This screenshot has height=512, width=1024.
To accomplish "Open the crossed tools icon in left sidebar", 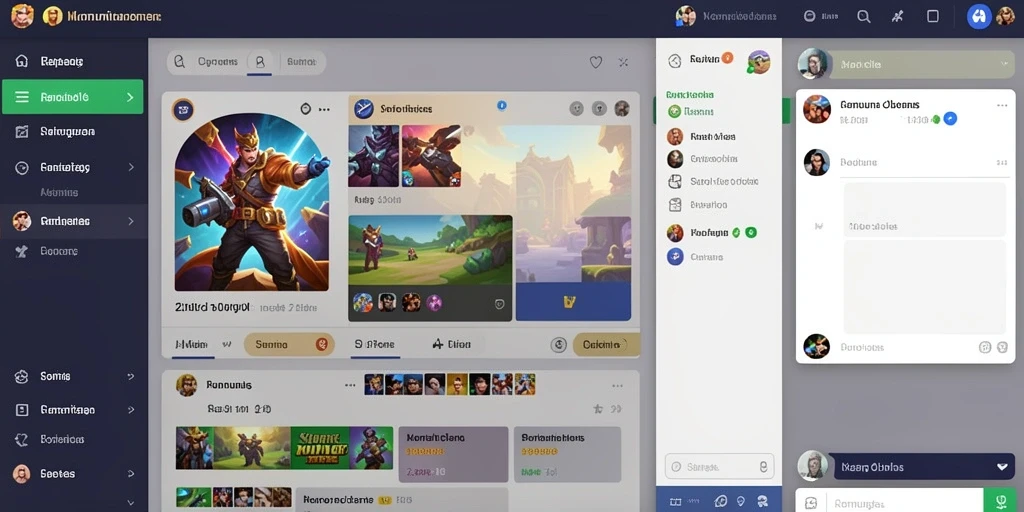I will tap(22, 251).
